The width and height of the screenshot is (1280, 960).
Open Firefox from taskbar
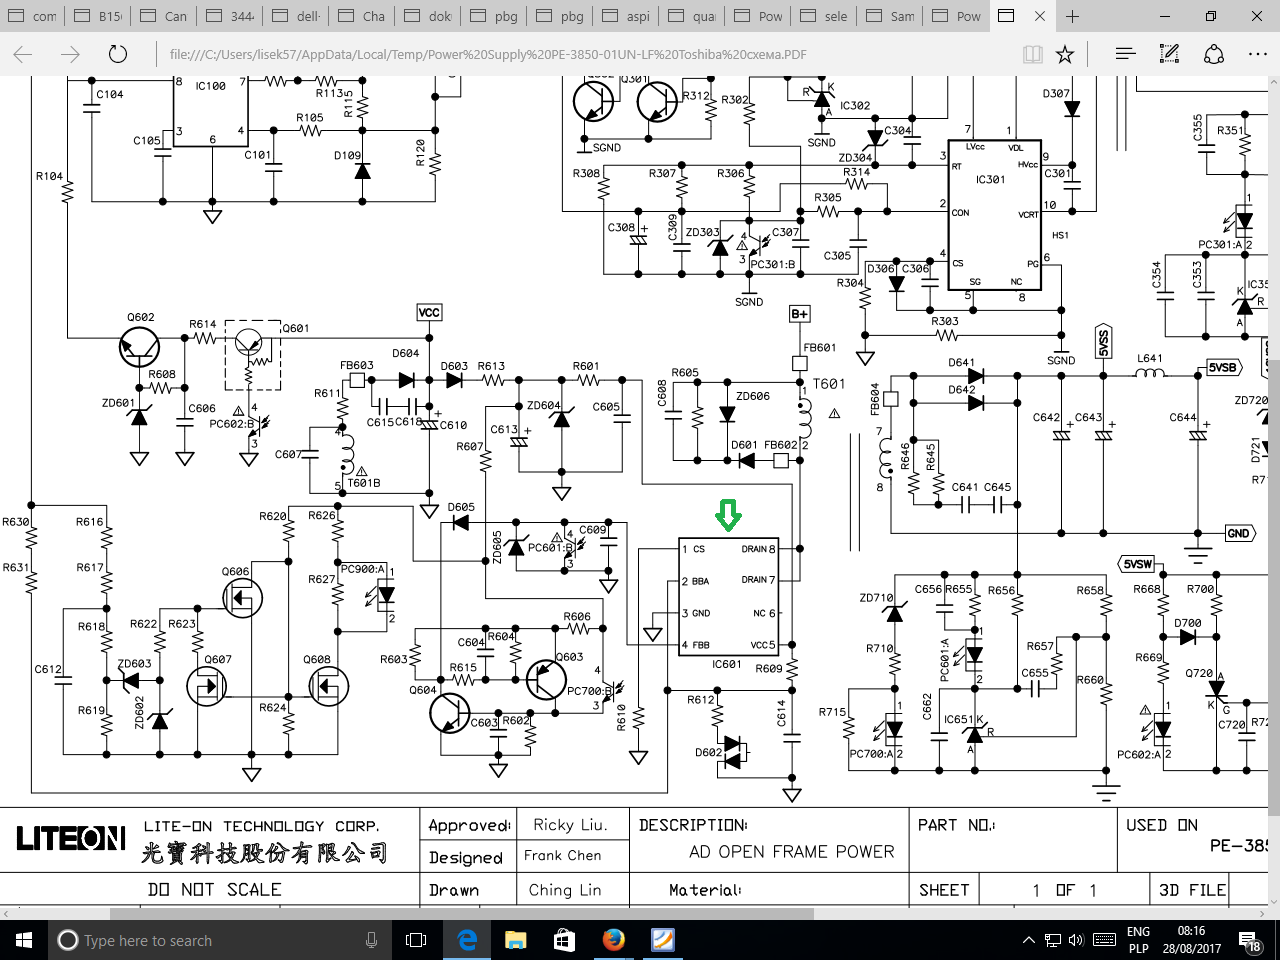(614, 940)
